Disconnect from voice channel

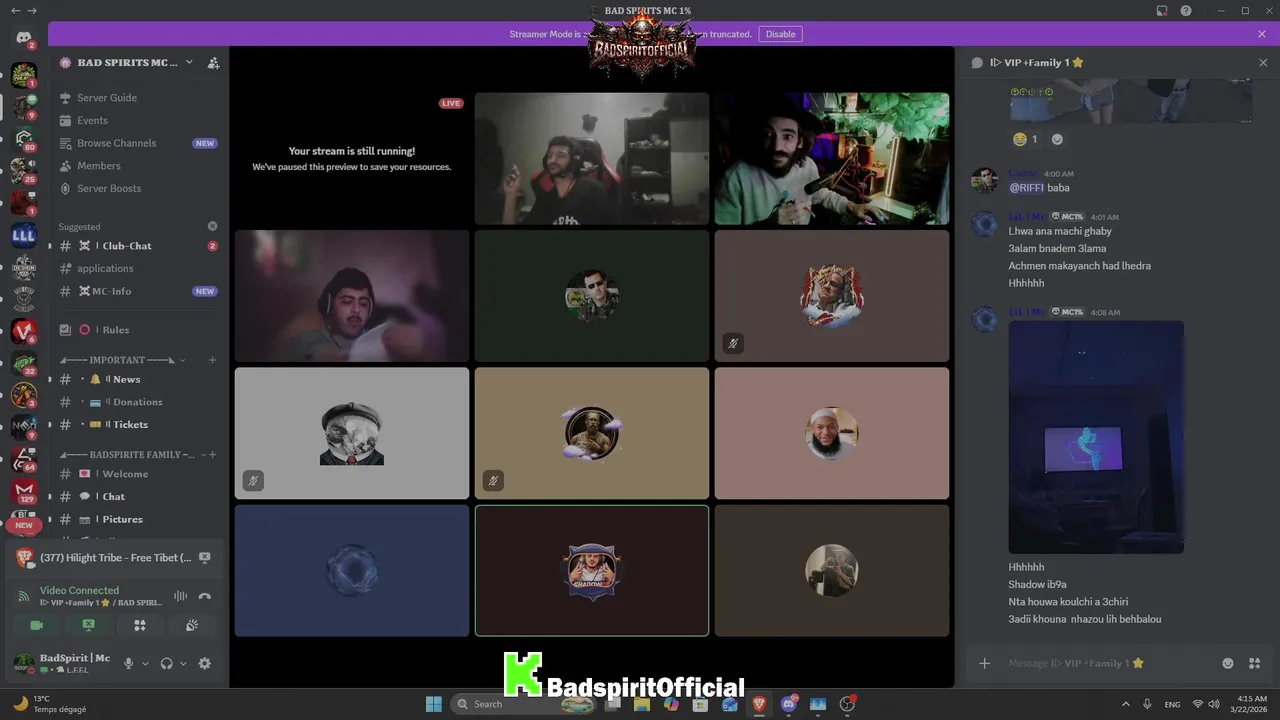tap(205, 596)
